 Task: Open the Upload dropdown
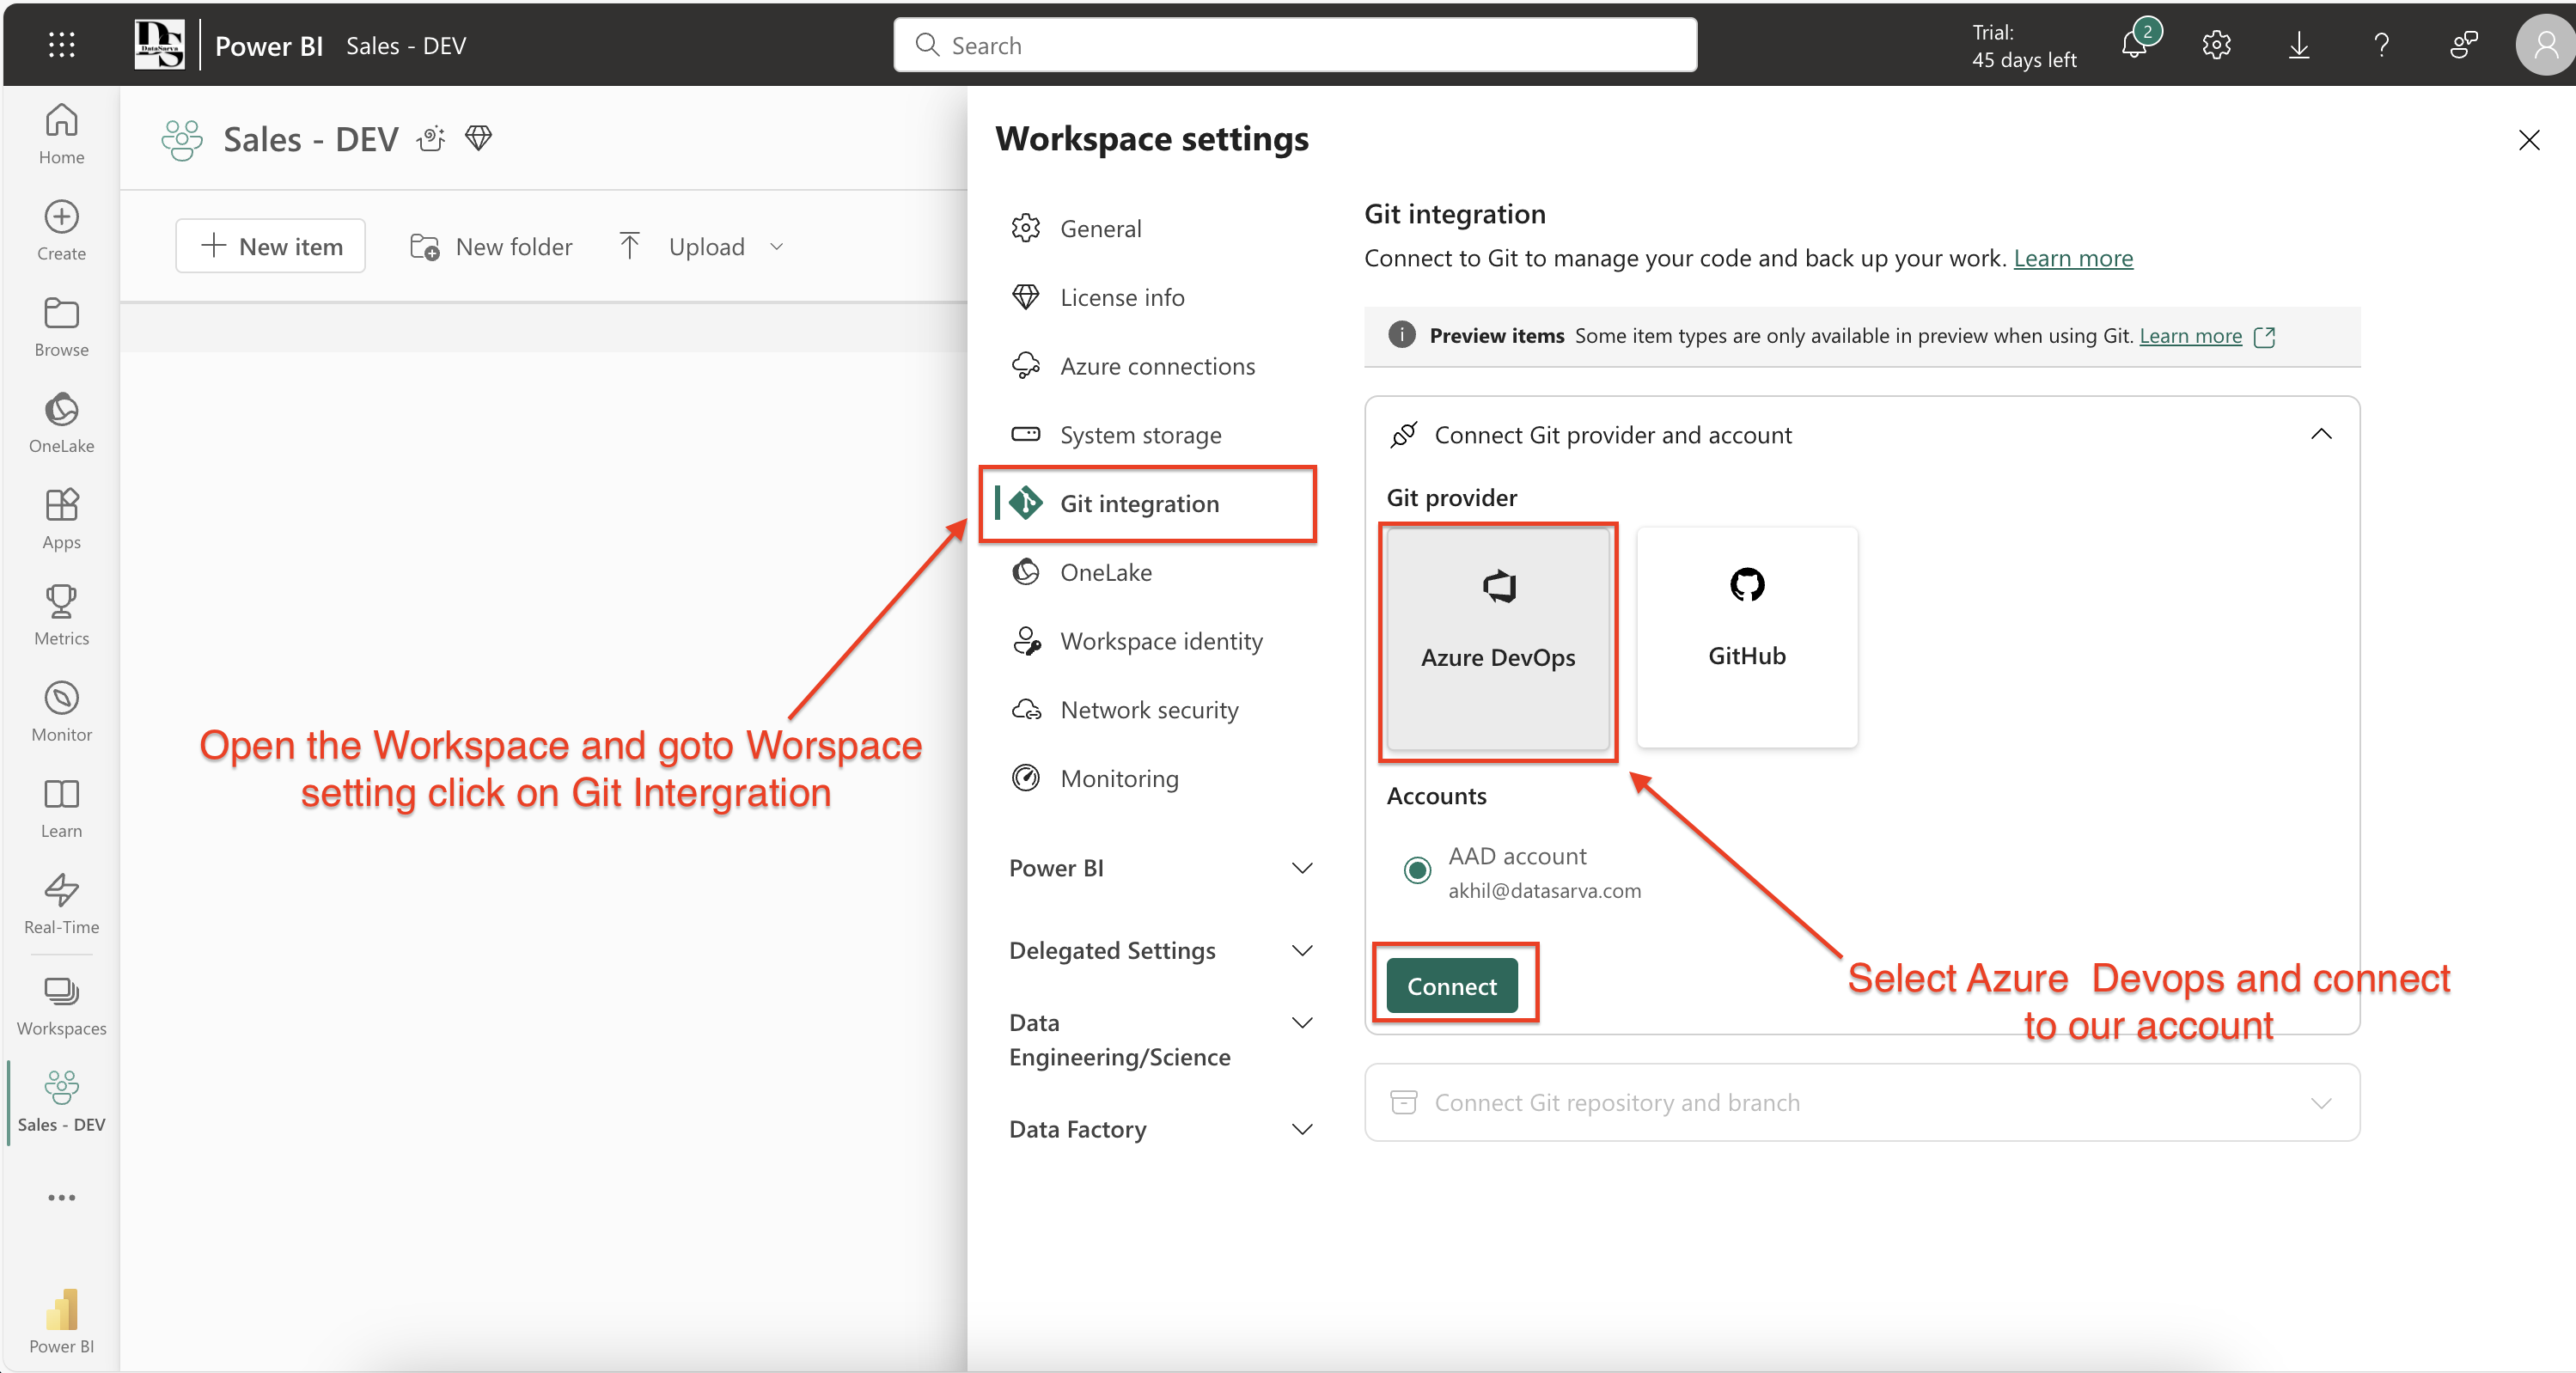(703, 246)
